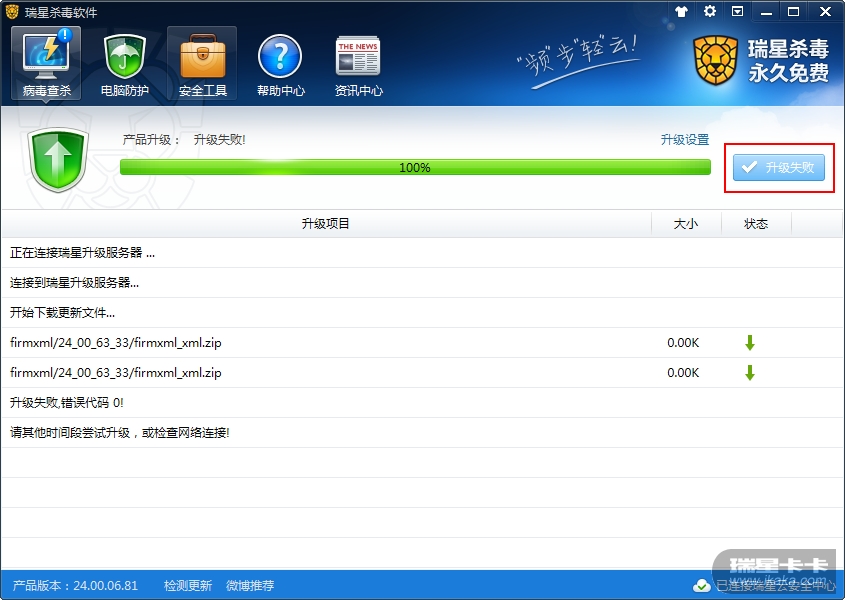Click download arrow of first firmxml row
The height and width of the screenshot is (600, 845).
[x=750, y=343]
